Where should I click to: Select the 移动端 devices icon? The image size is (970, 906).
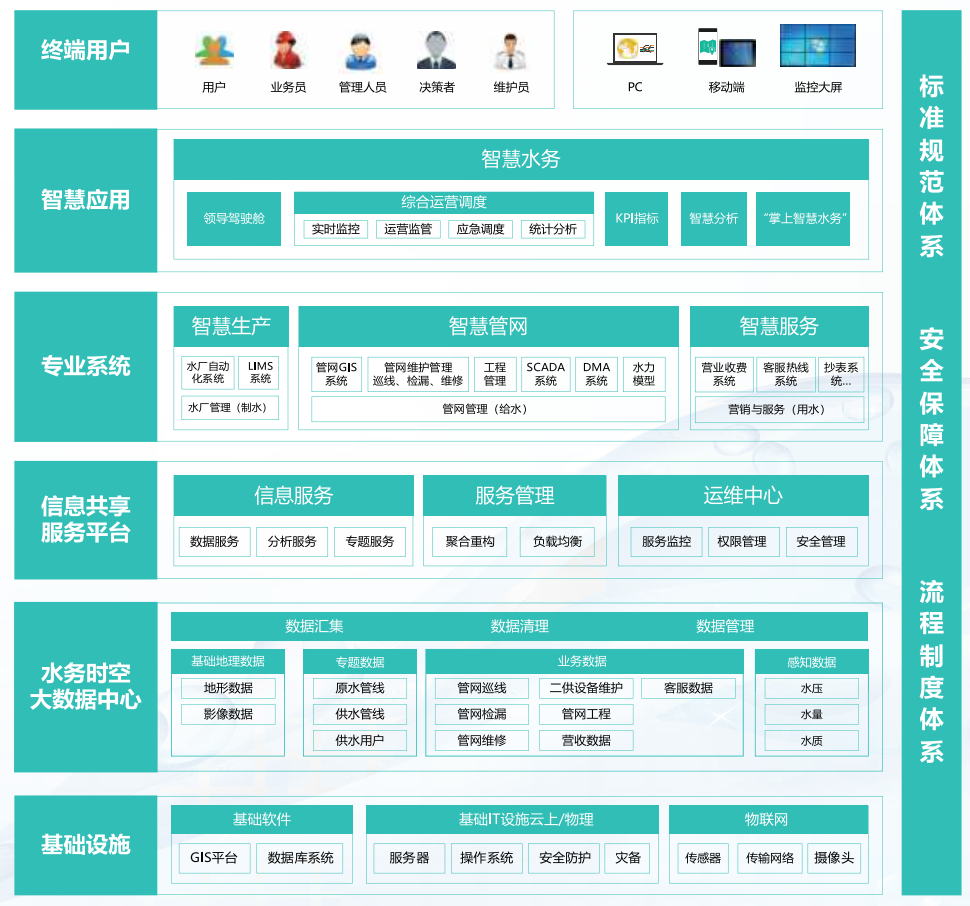click(x=726, y=48)
